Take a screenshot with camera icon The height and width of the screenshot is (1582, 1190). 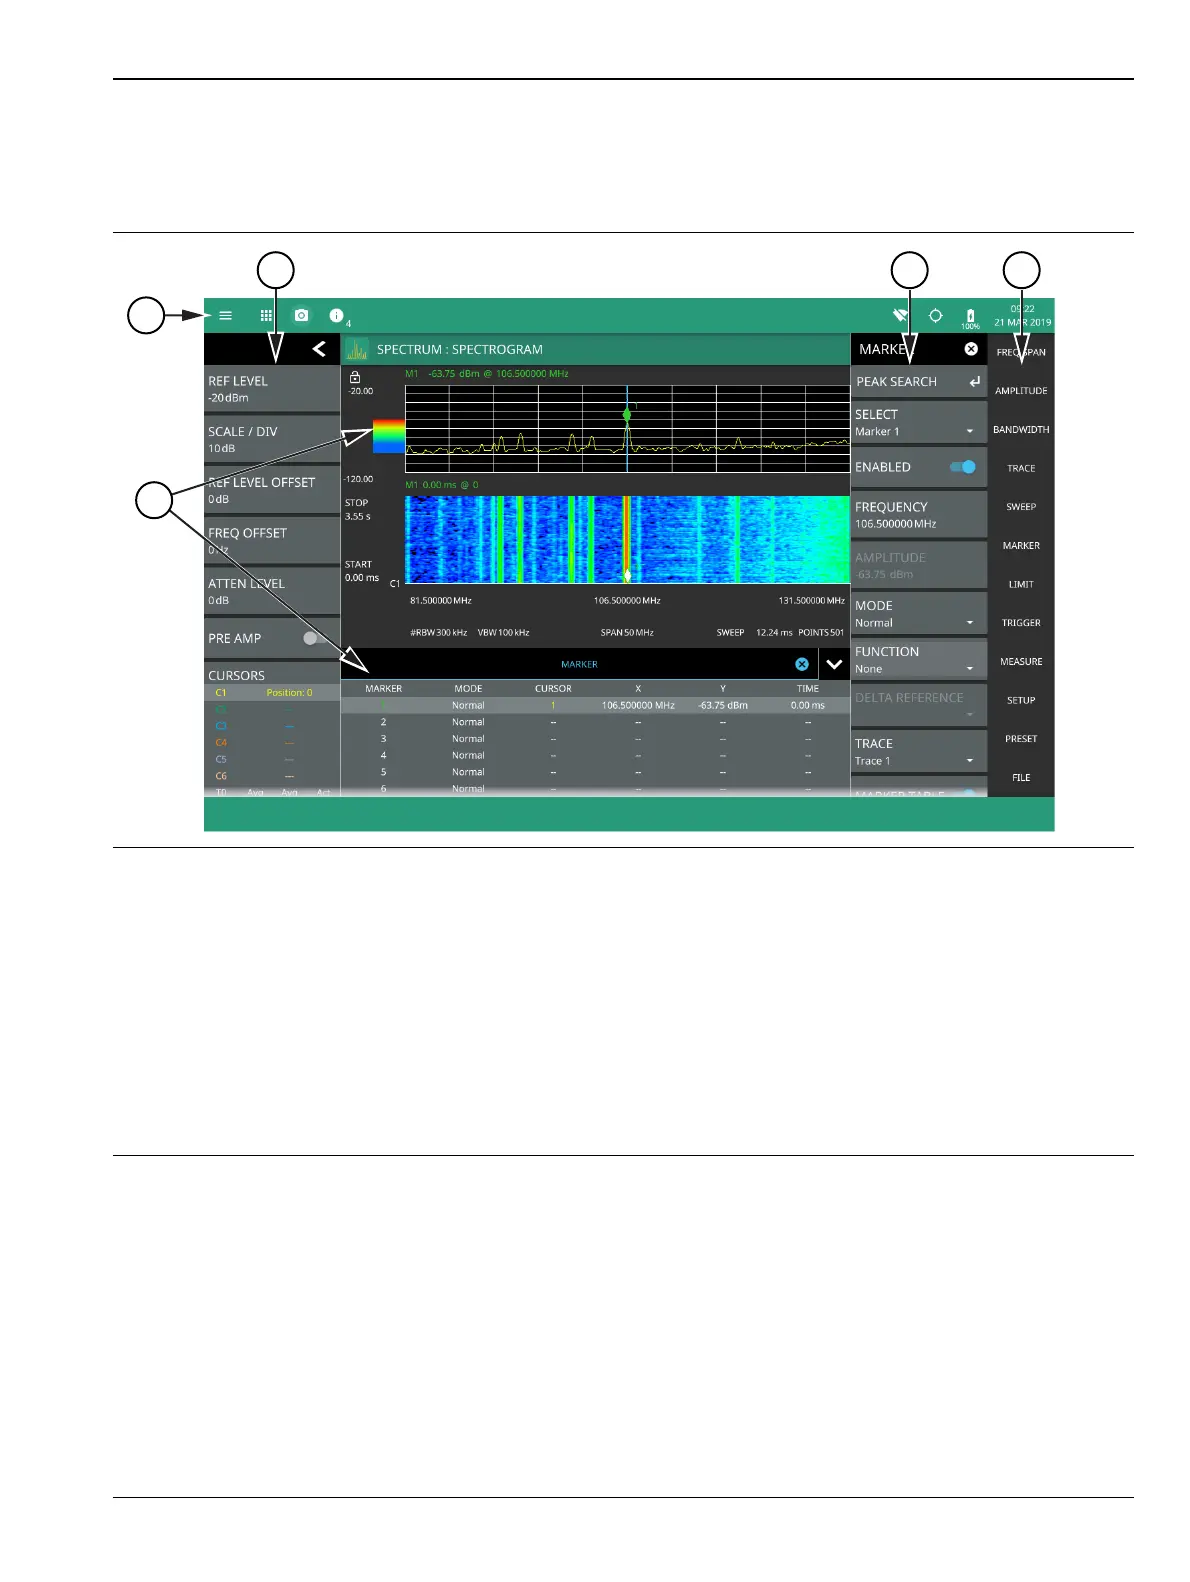pyautogui.click(x=301, y=315)
